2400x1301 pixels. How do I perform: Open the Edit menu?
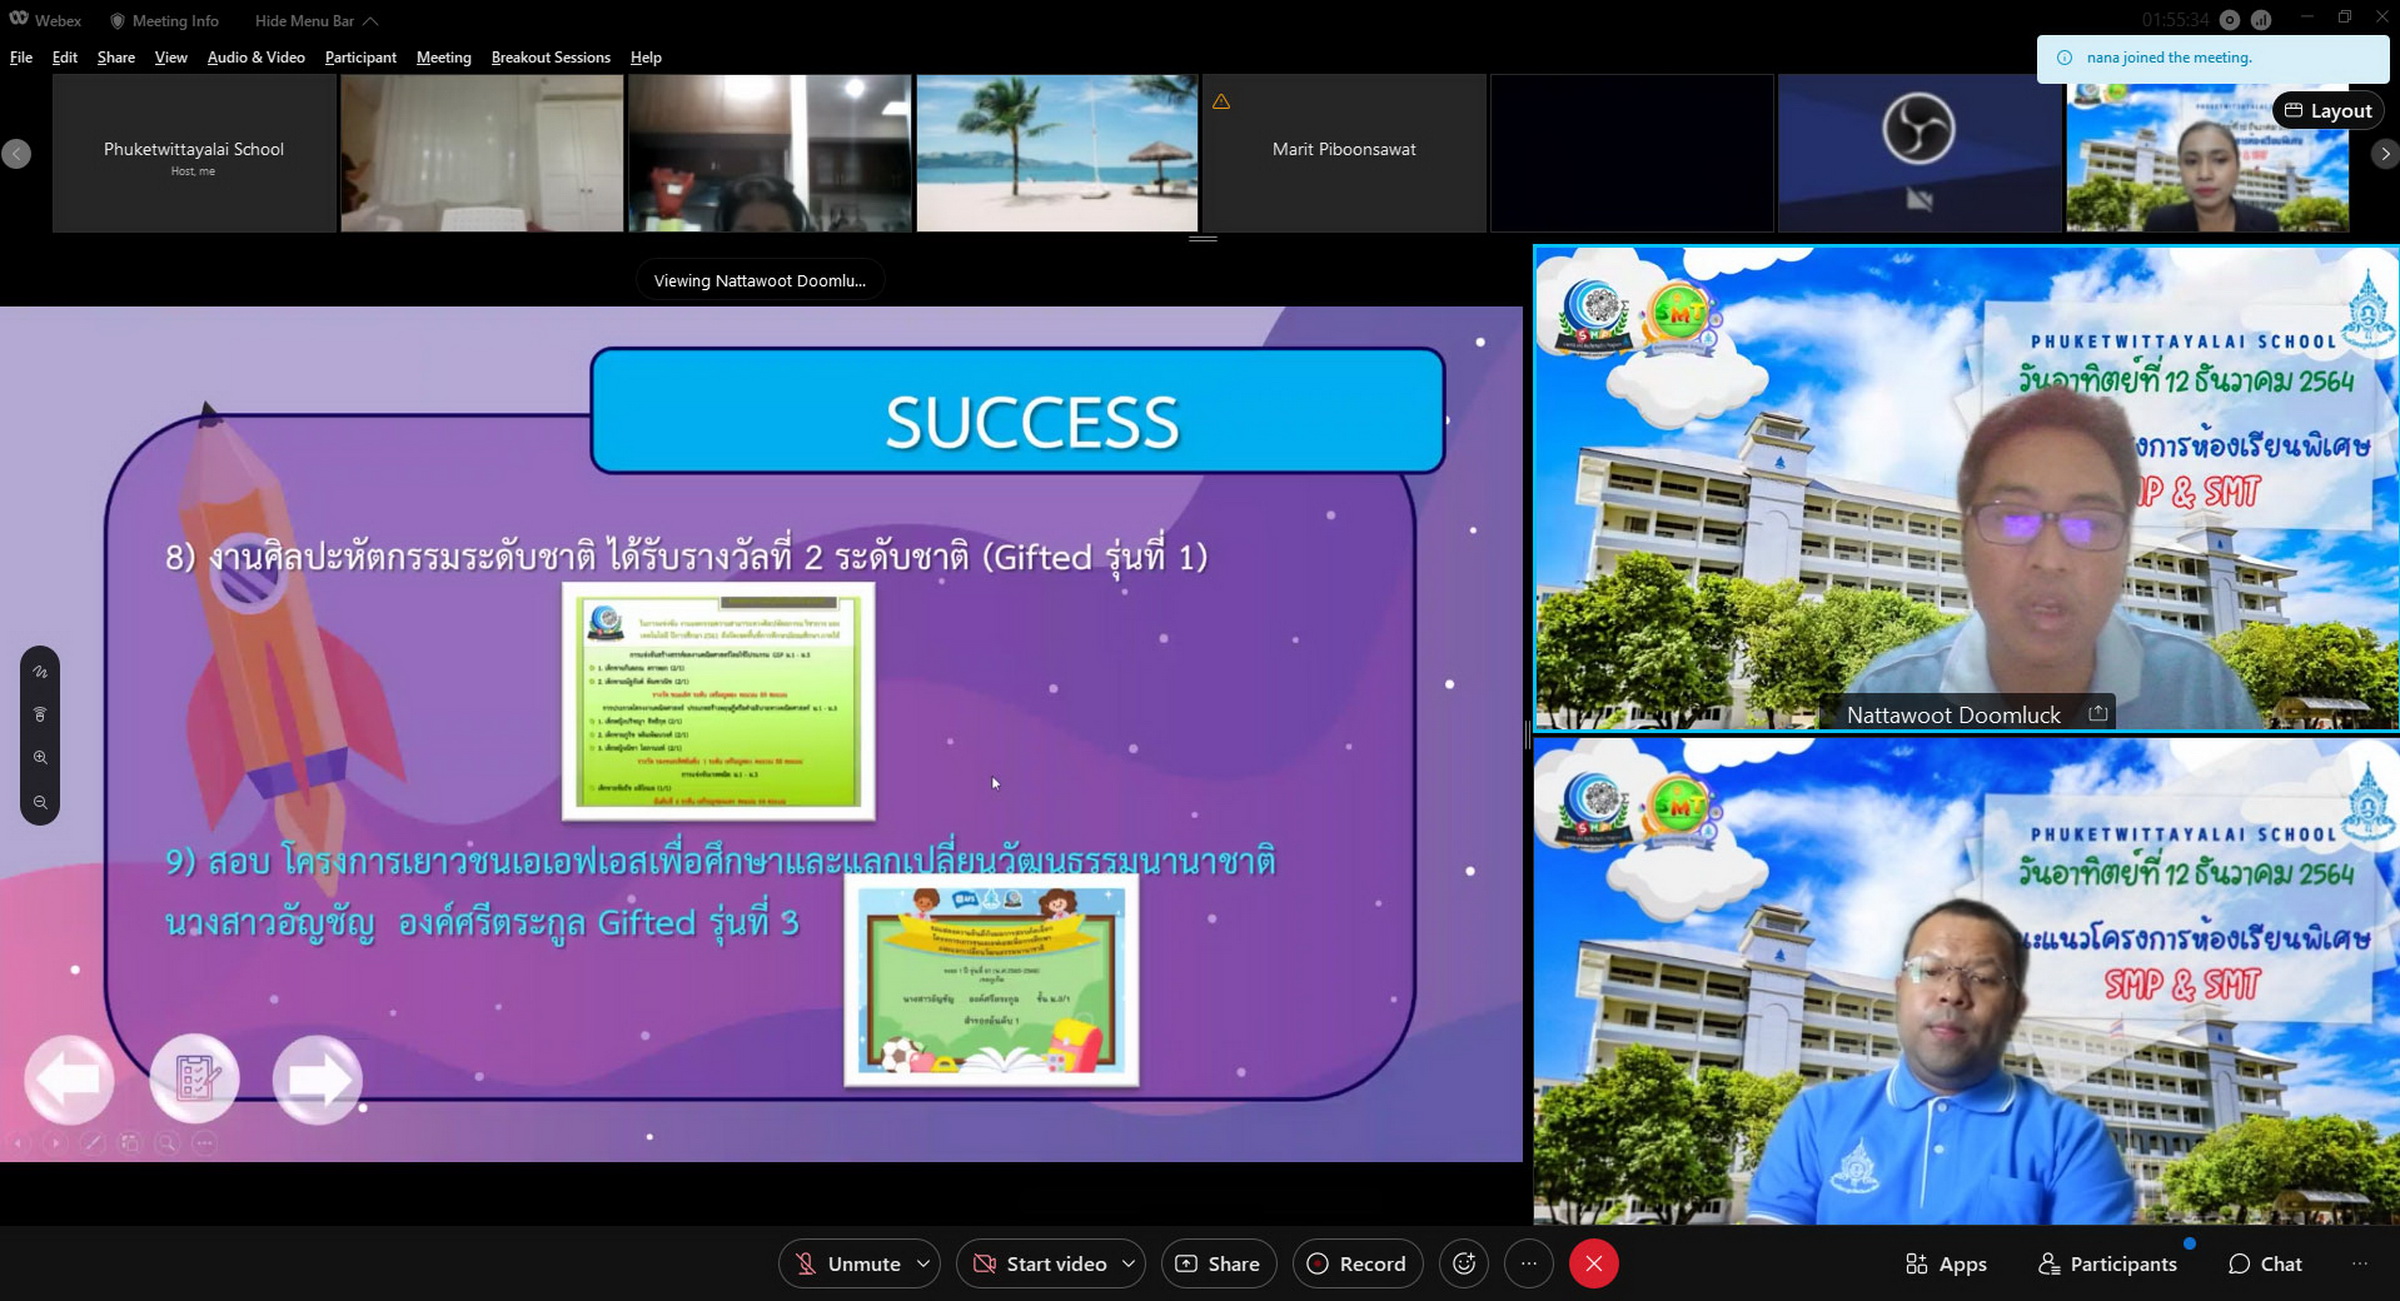coord(65,57)
